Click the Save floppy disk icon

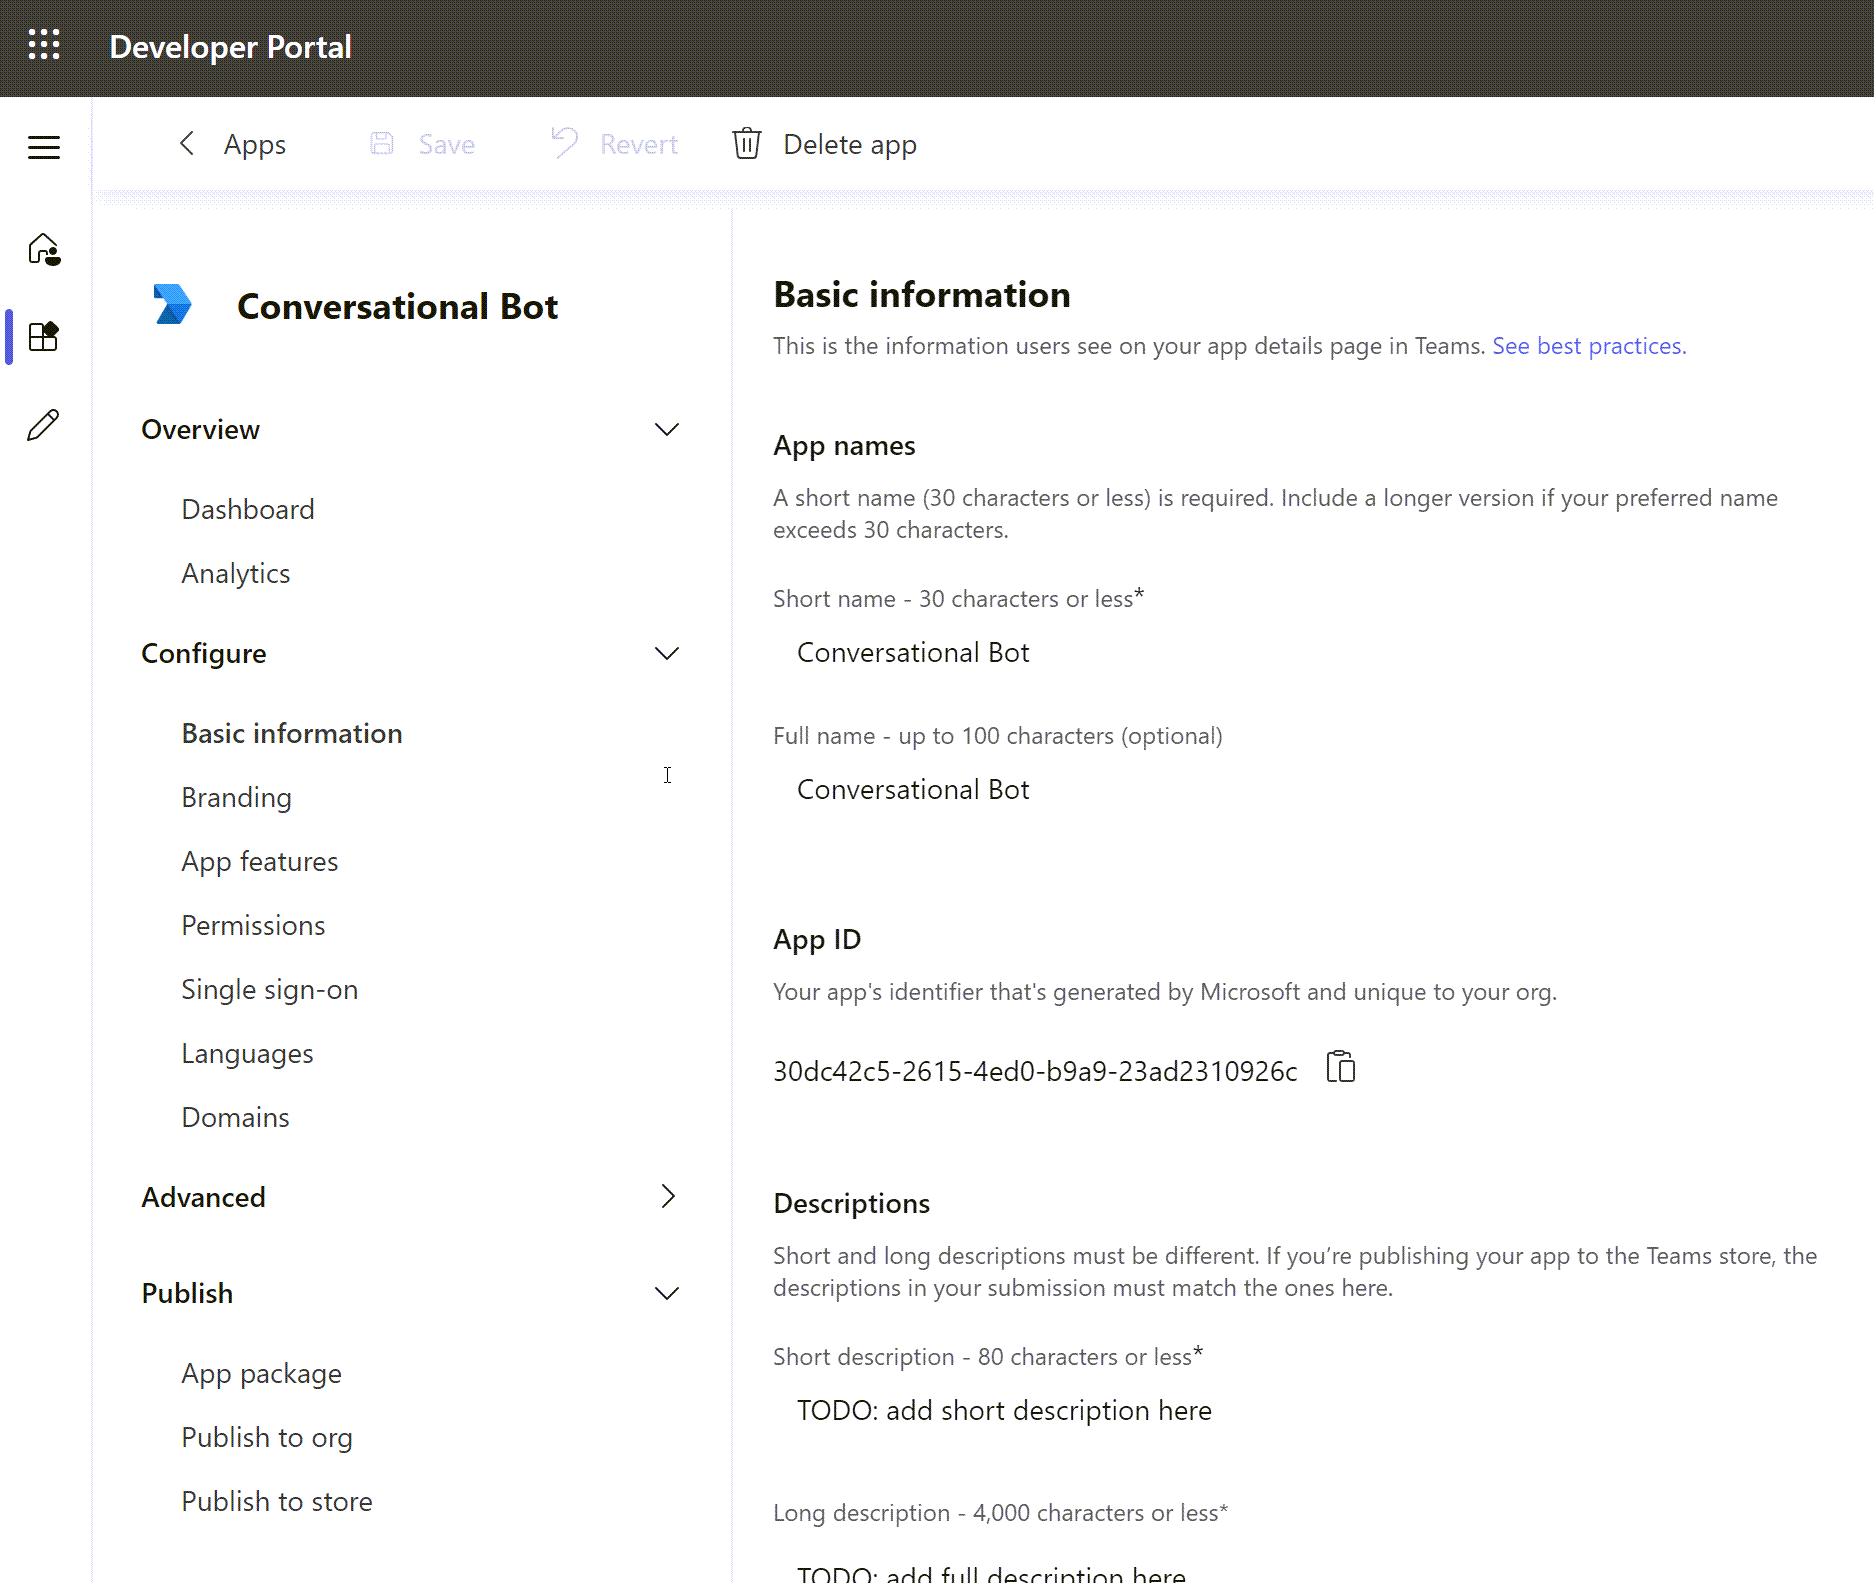pyautogui.click(x=382, y=144)
